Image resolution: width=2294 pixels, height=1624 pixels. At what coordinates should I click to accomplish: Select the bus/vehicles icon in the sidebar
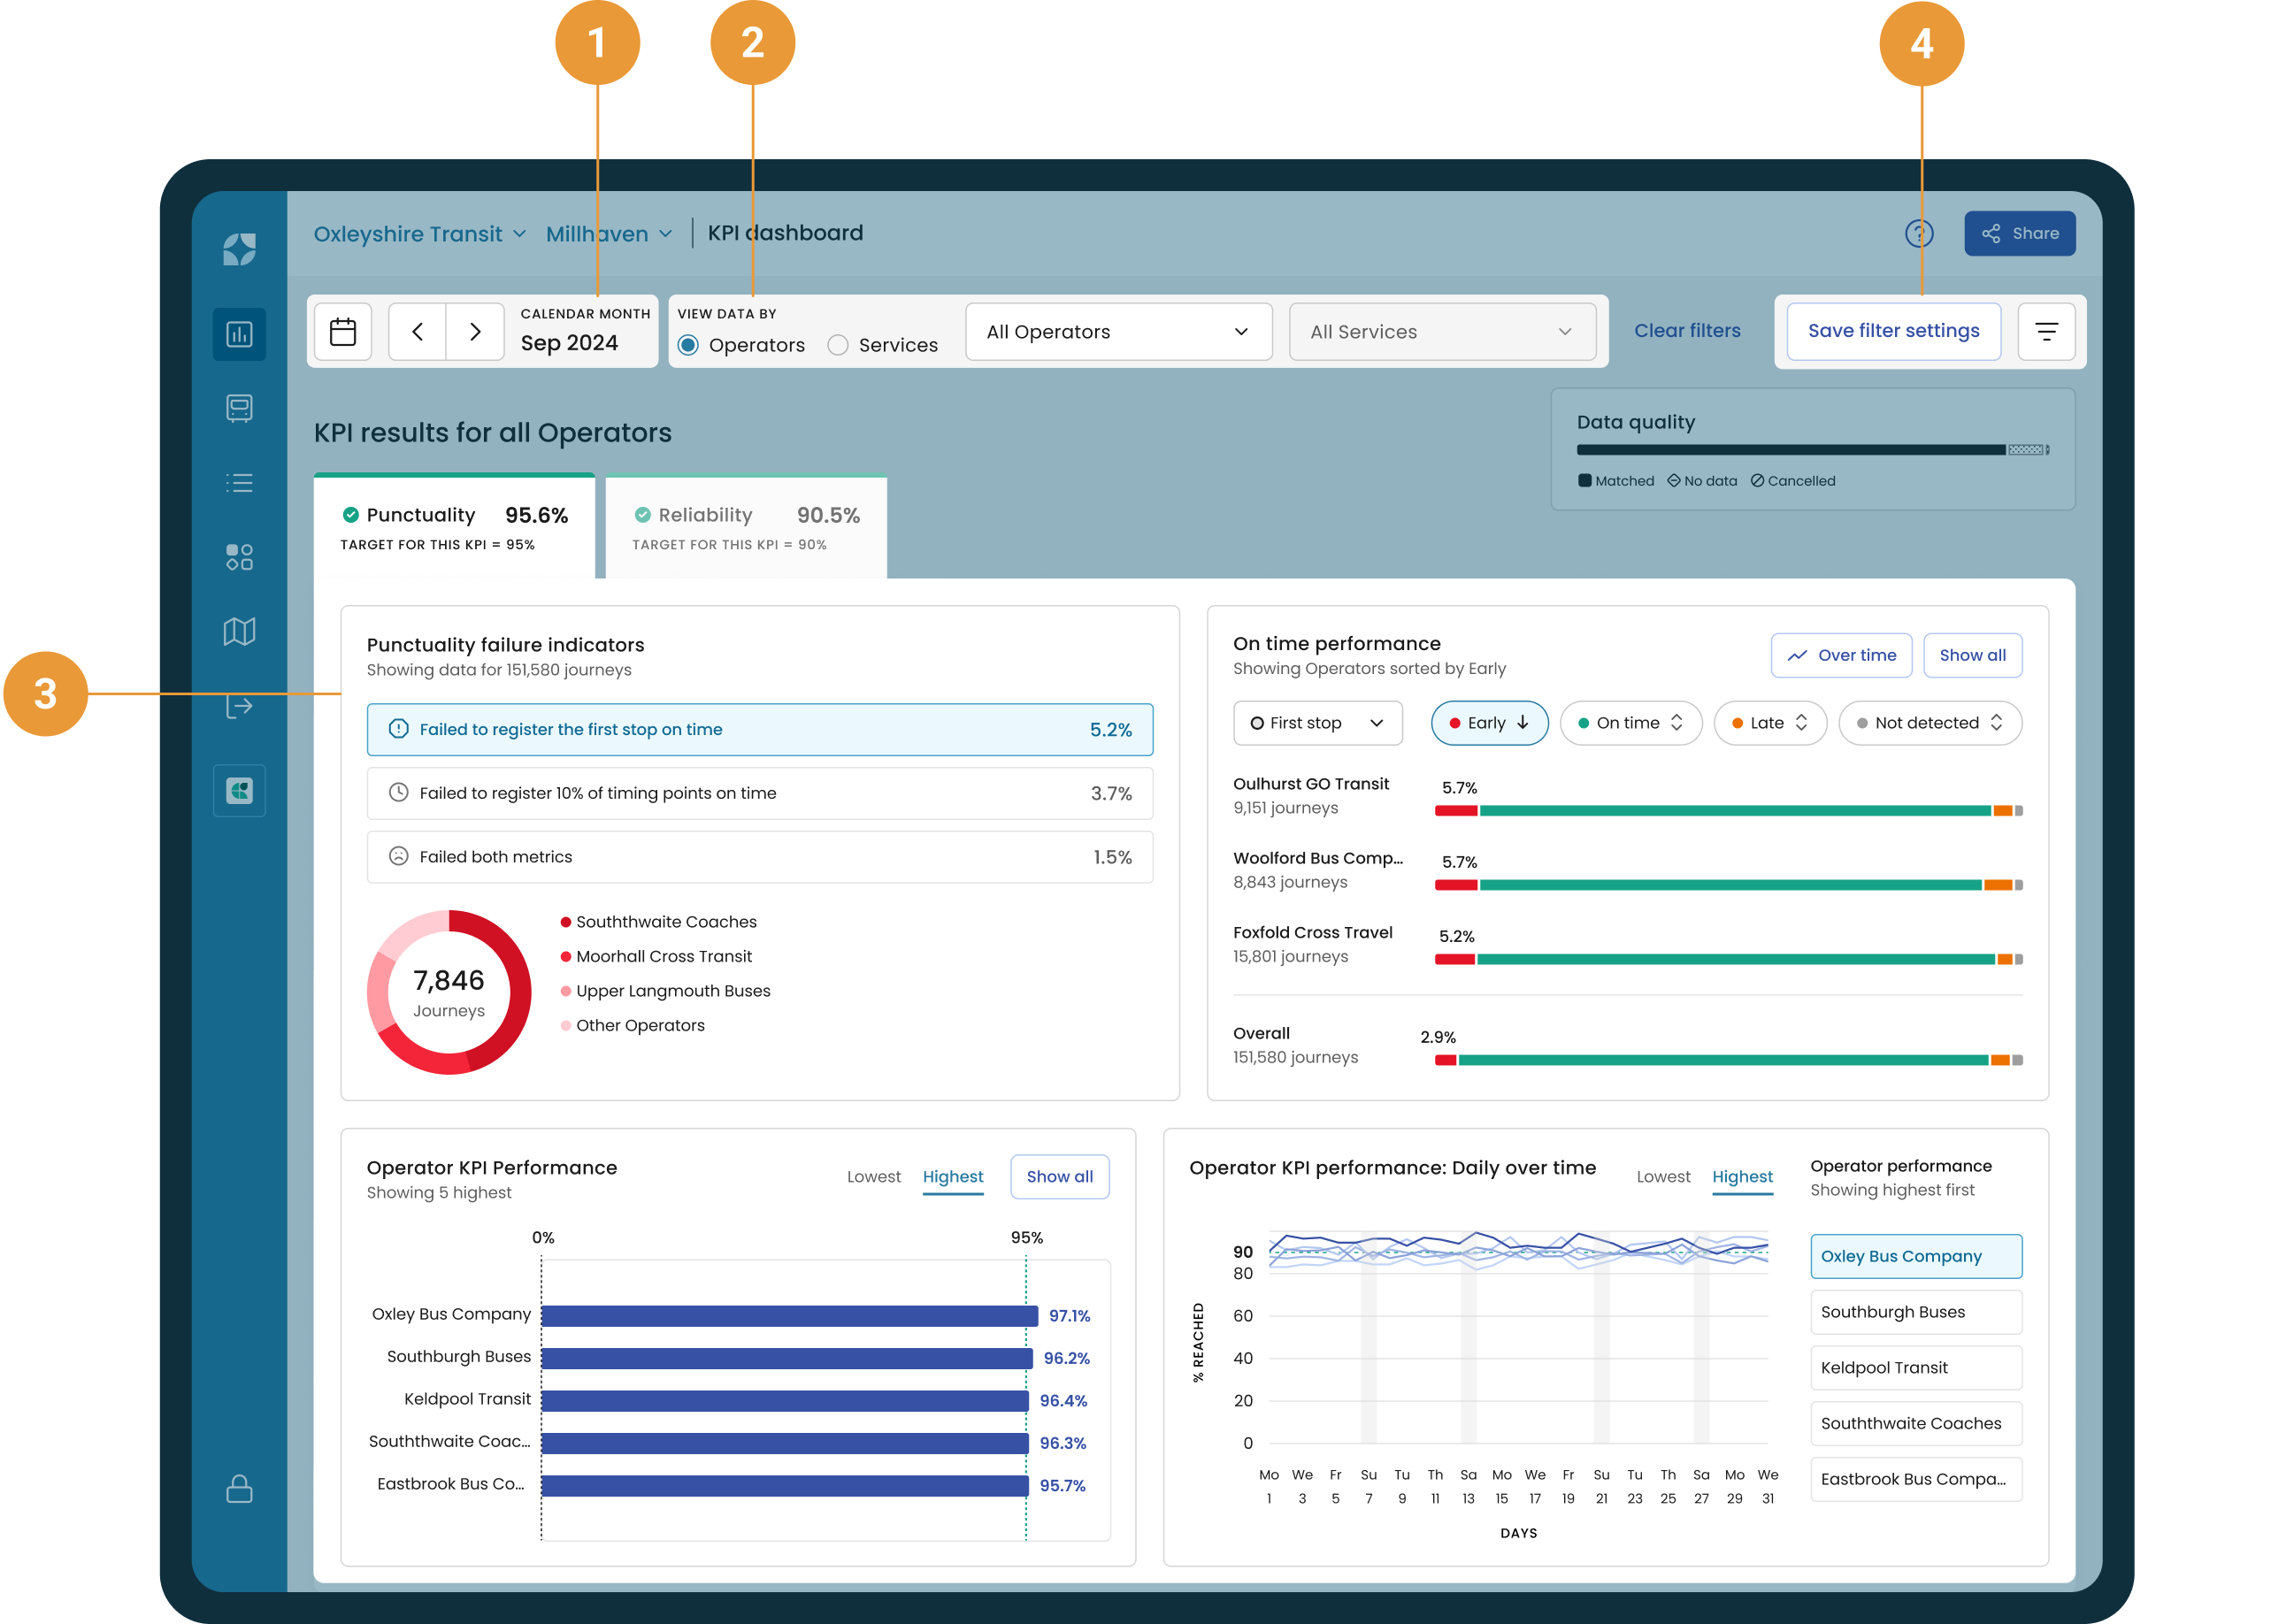pos(239,407)
